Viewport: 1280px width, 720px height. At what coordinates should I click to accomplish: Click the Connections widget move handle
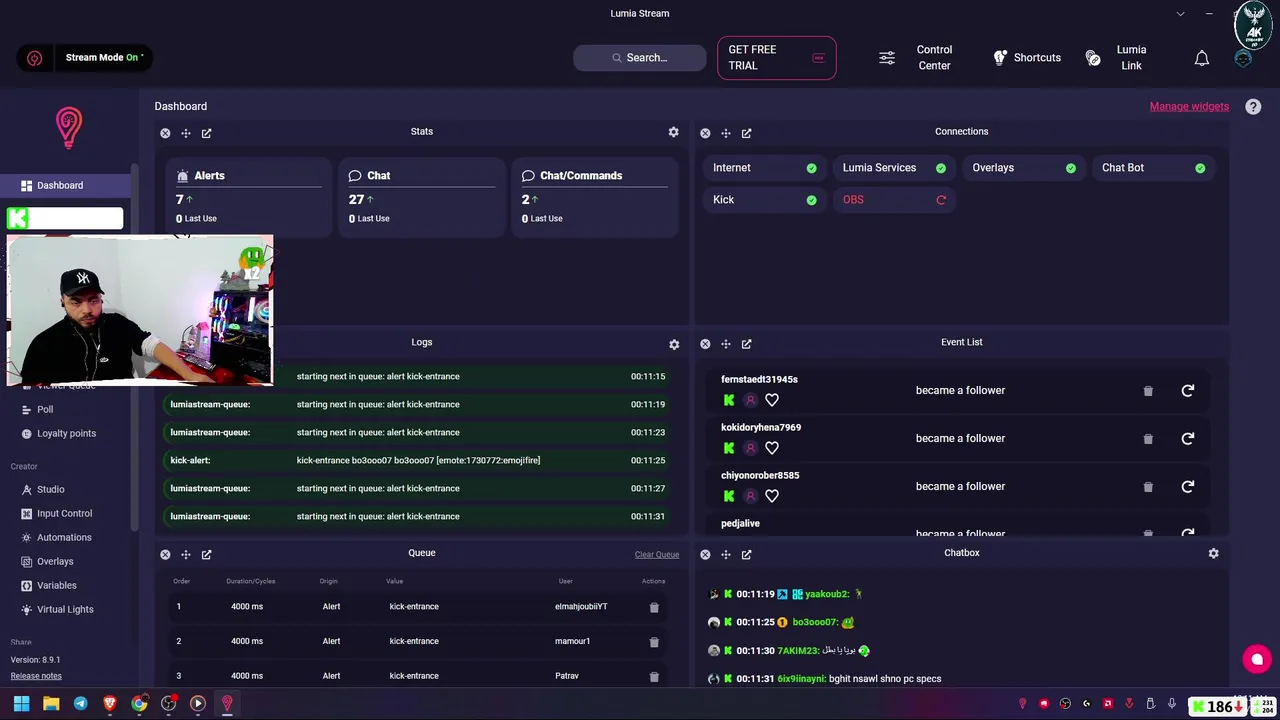[726, 133]
